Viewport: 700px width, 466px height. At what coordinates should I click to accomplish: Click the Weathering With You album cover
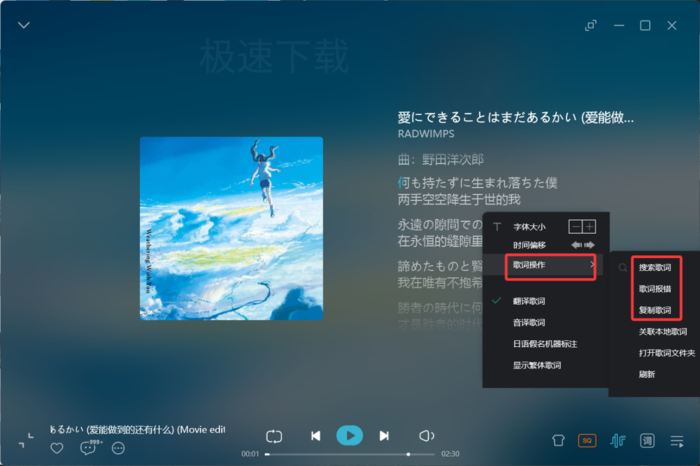[231, 228]
